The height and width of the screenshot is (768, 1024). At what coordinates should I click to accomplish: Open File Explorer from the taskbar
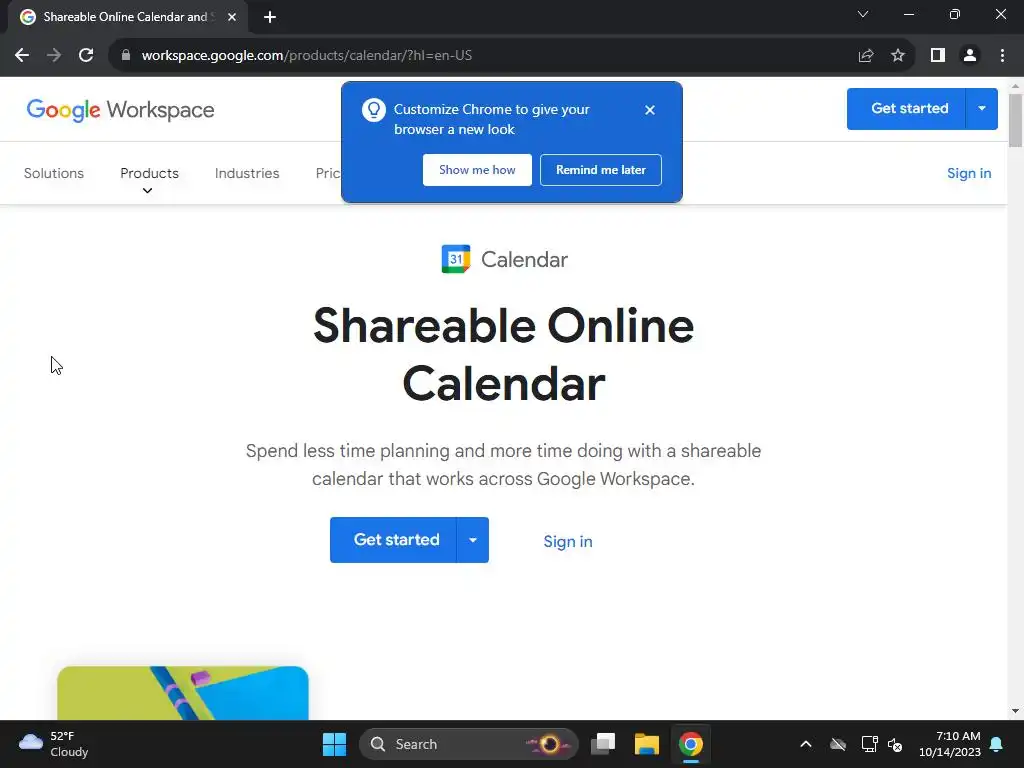click(x=647, y=744)
